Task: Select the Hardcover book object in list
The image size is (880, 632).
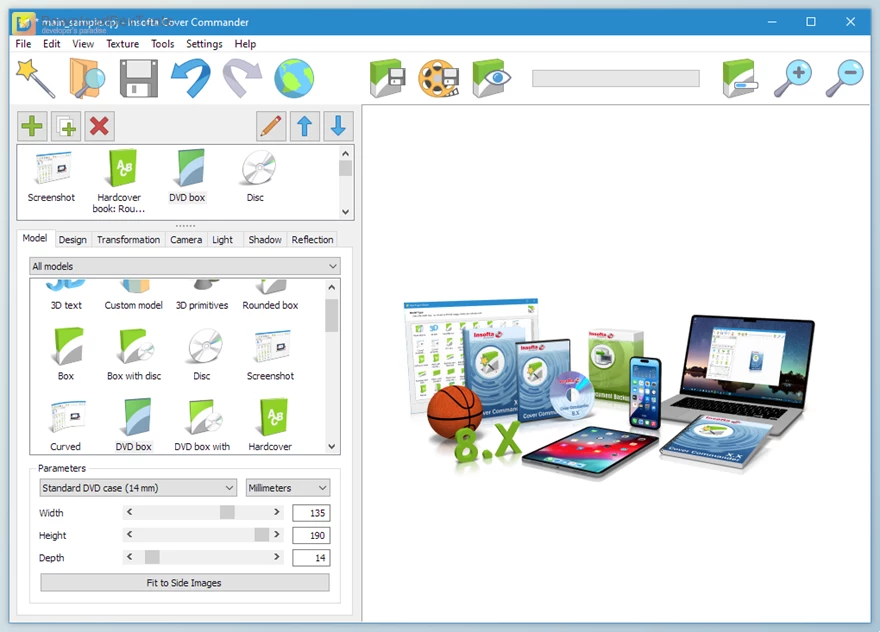Action: coord(119,181)
